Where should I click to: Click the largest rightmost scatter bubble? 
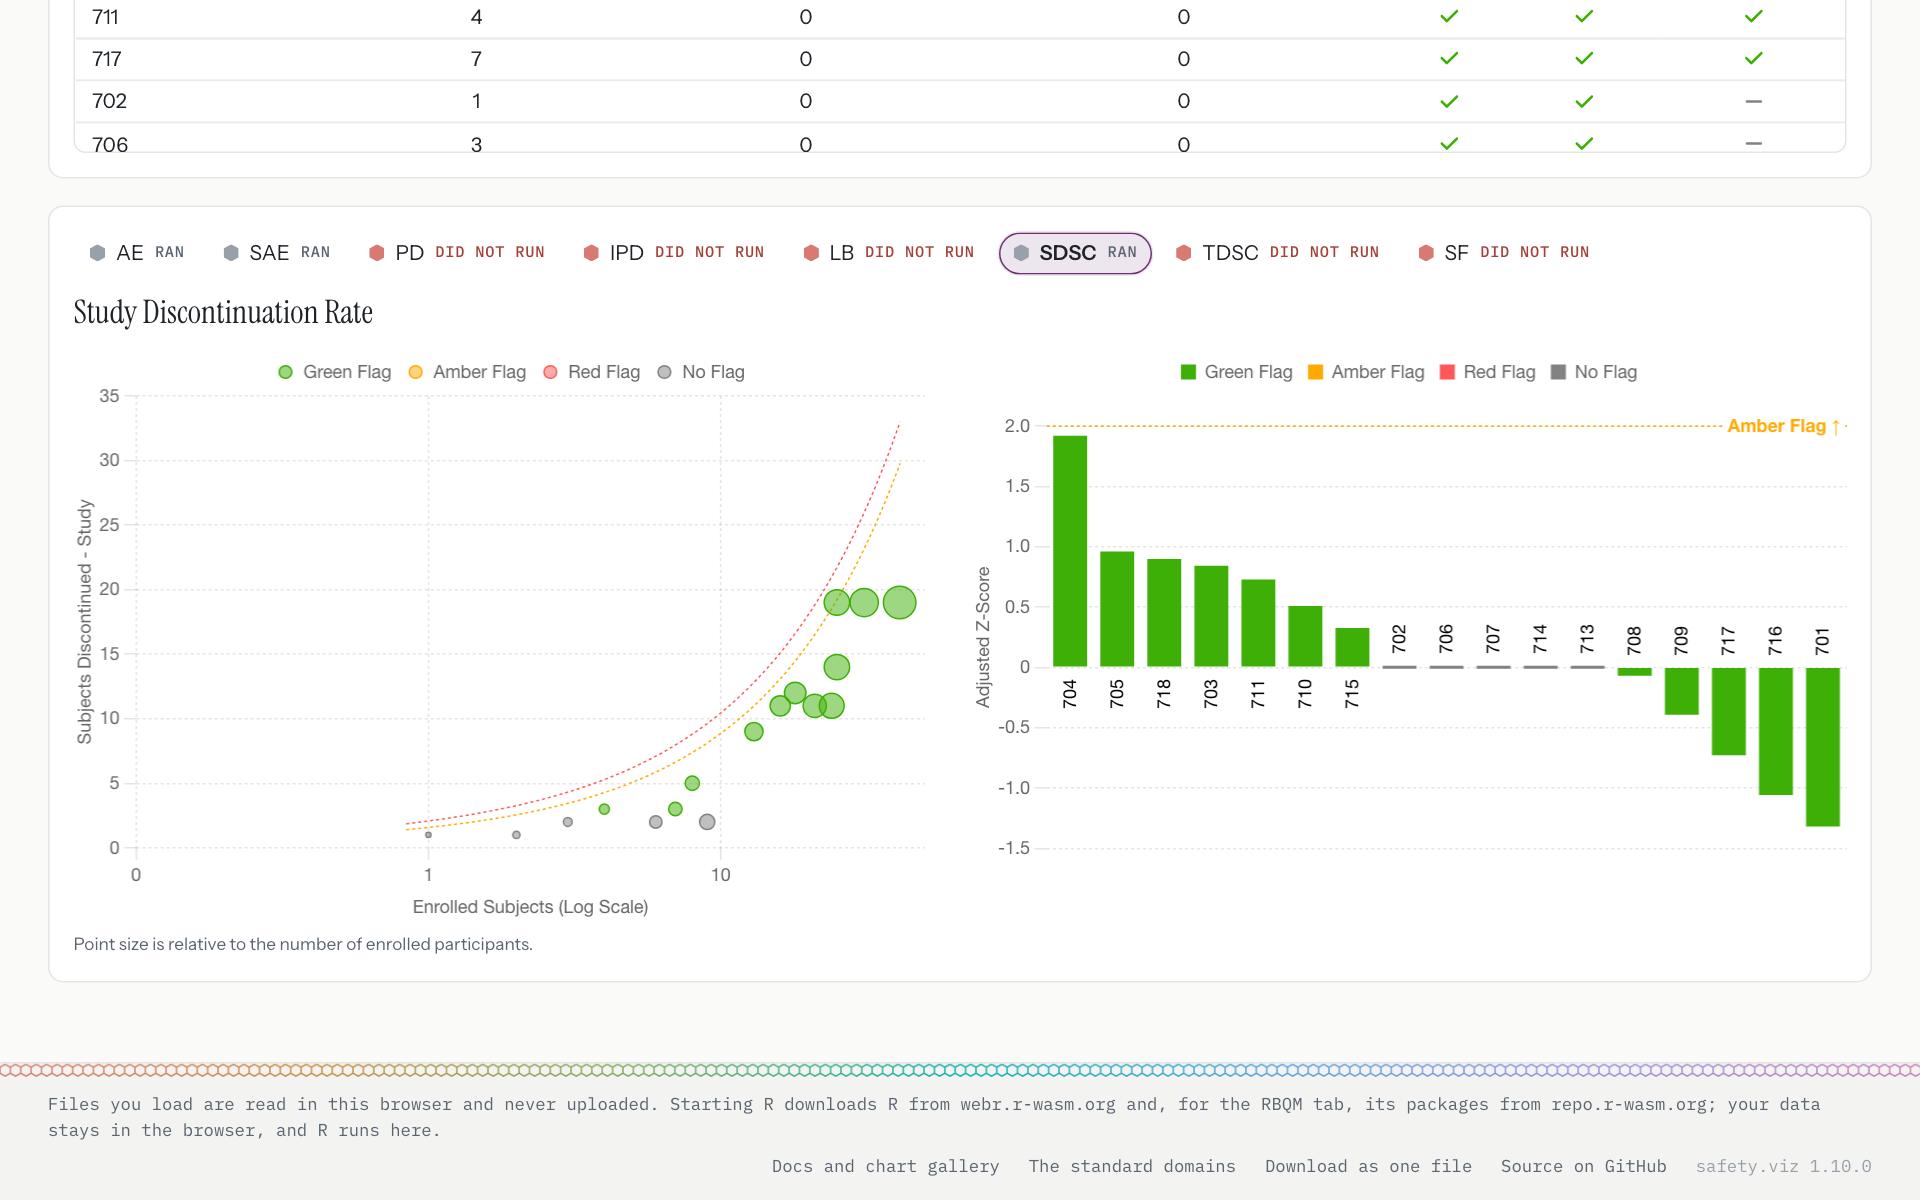(900, 602)
